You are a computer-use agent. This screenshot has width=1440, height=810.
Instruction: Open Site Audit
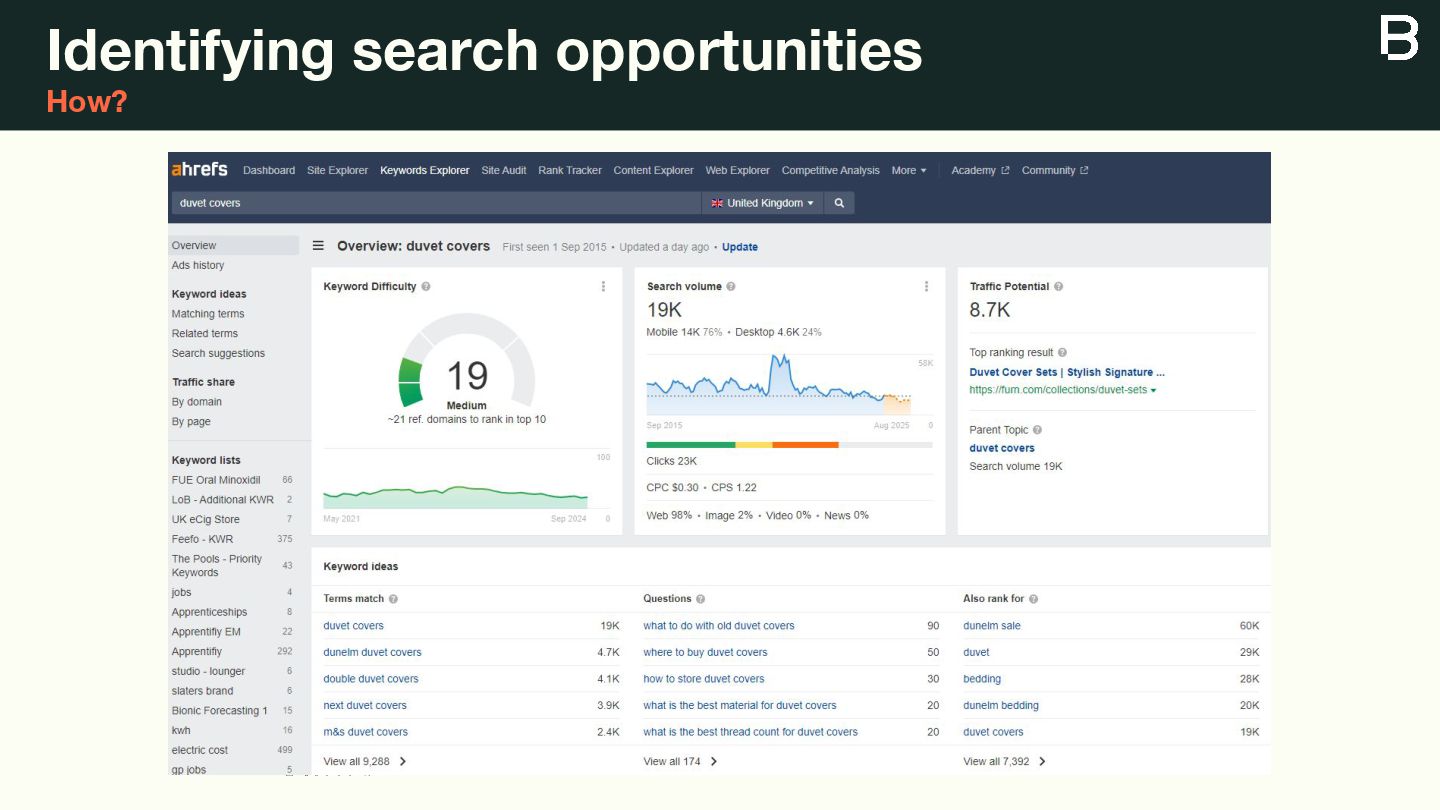pyautogui.click(x=504, y=171)
